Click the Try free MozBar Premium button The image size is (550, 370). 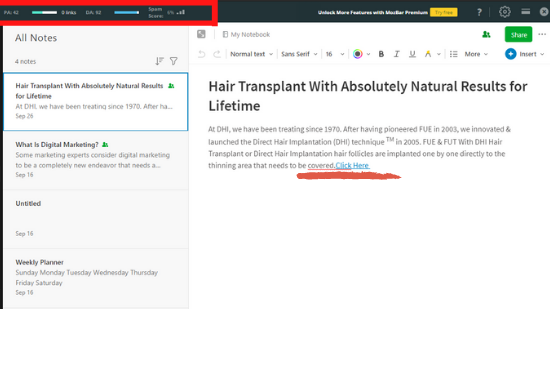click(443, 12)
